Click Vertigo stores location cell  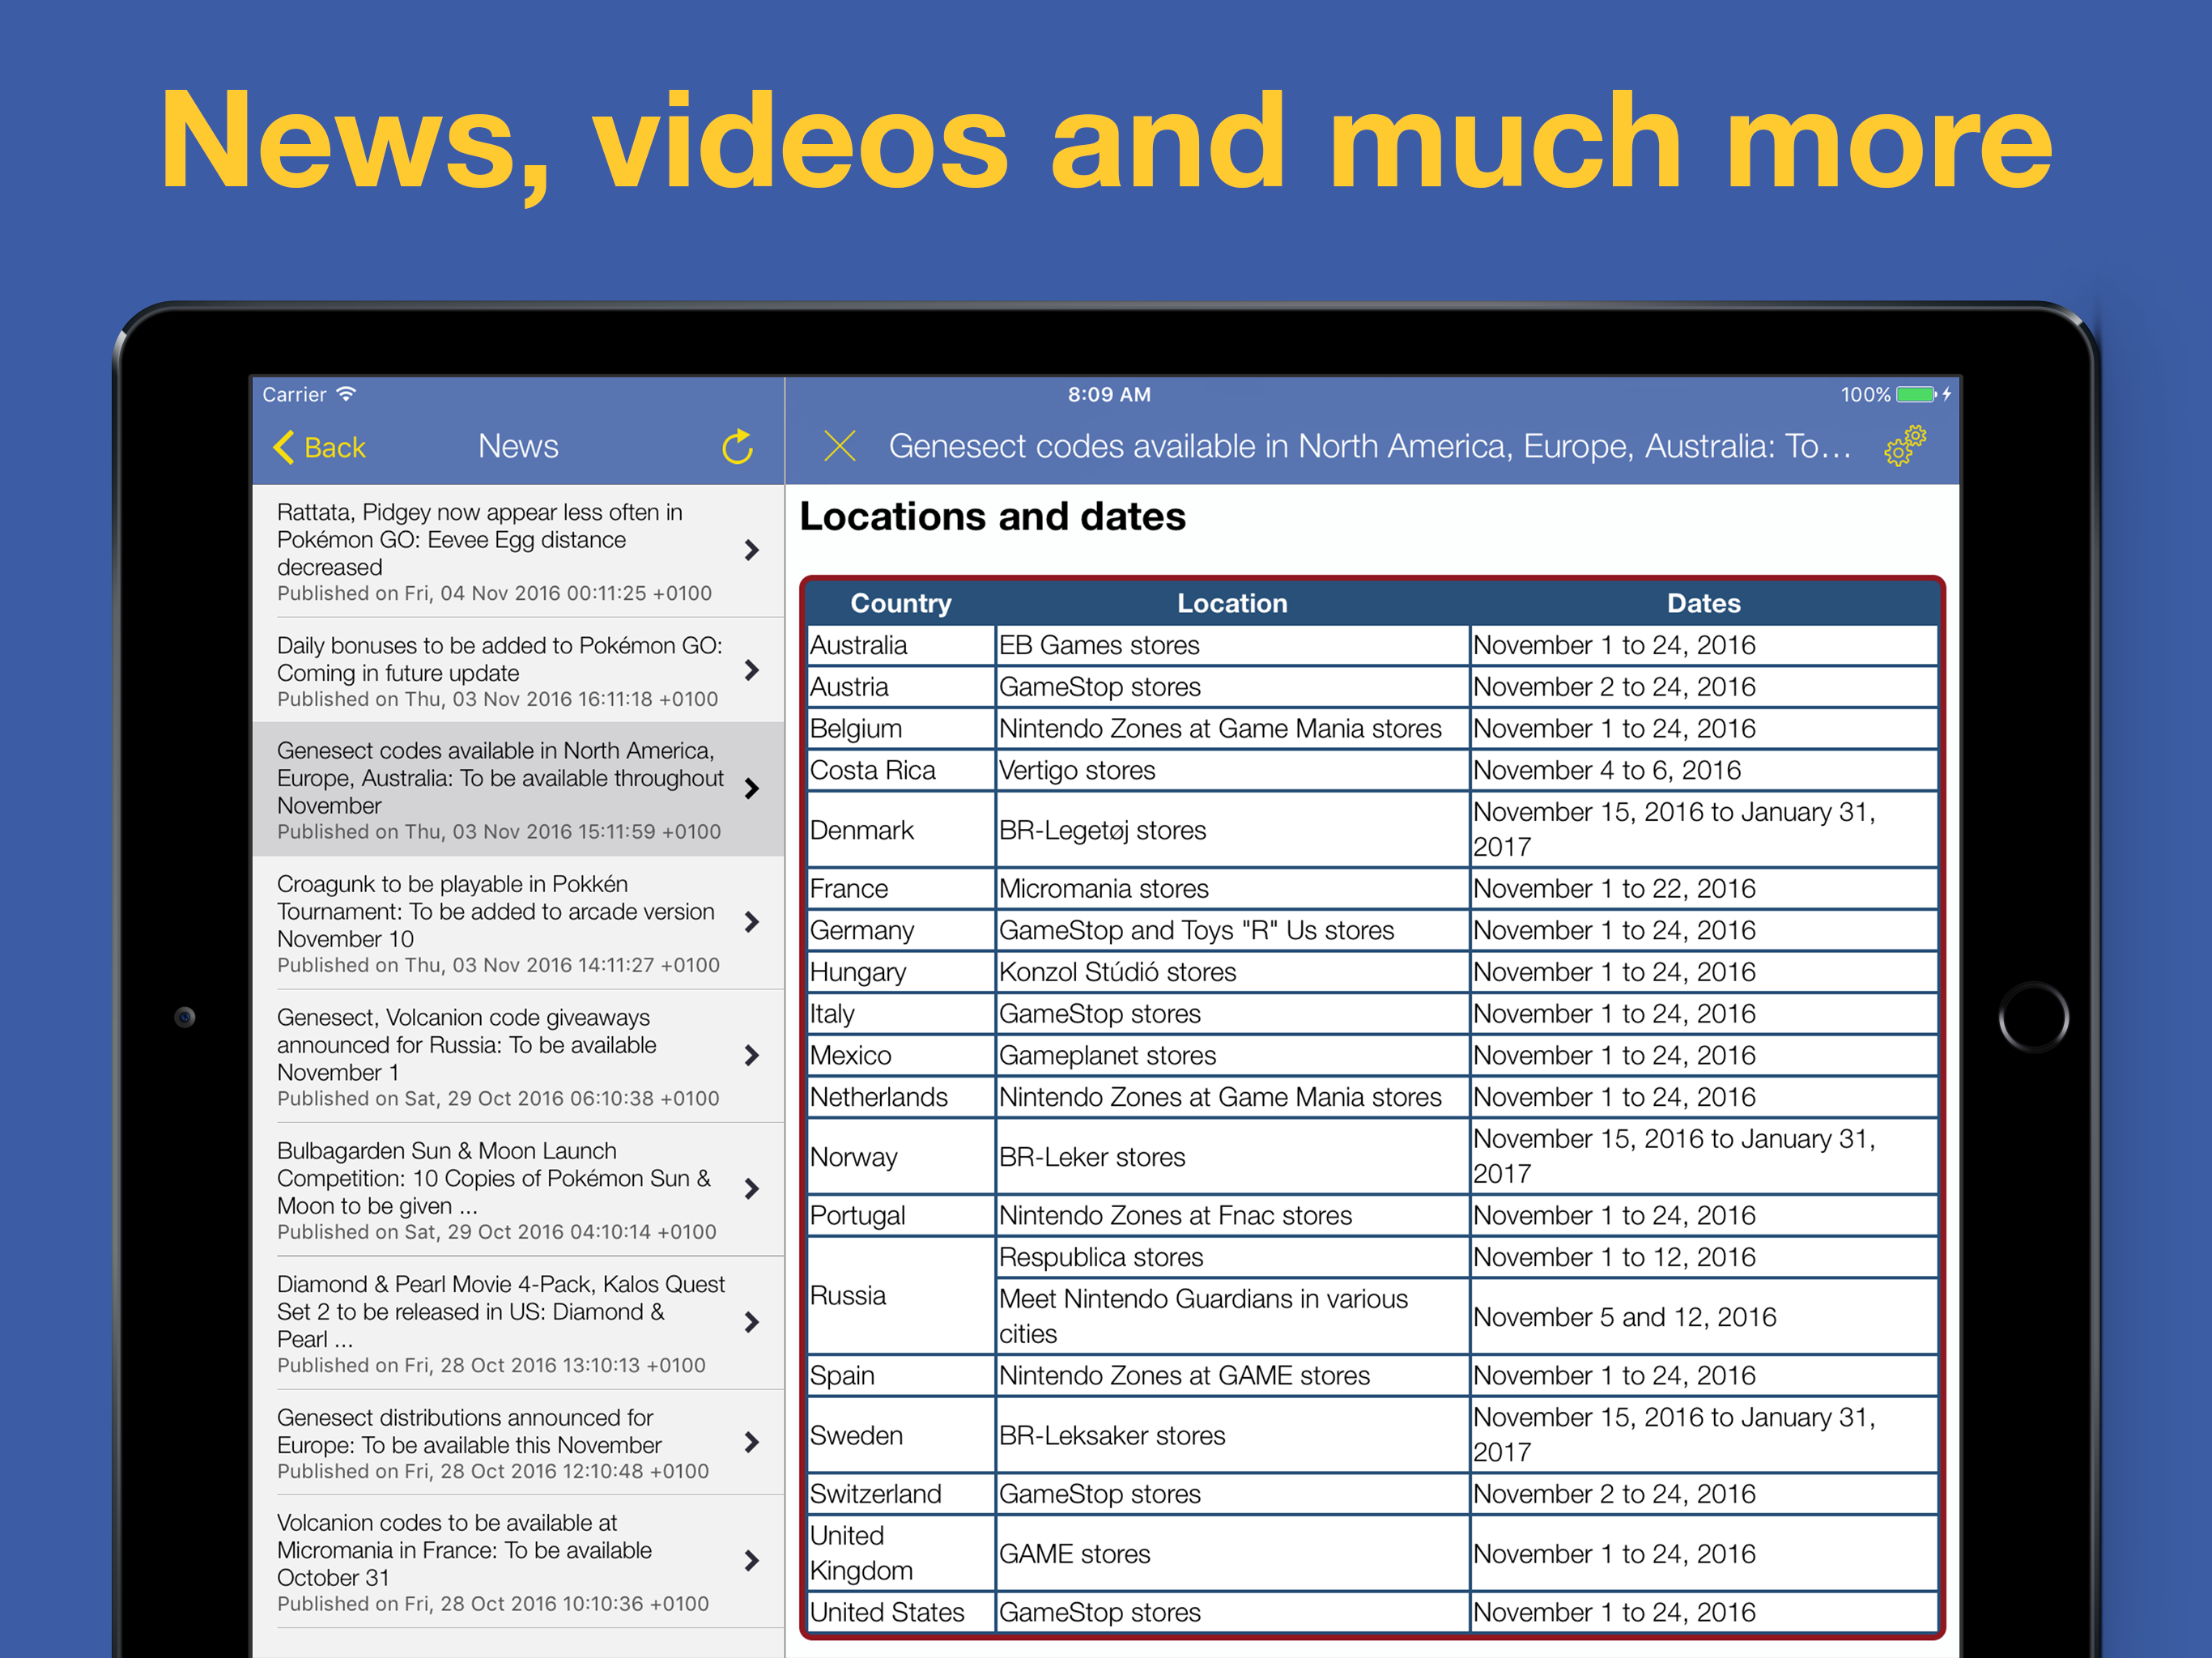1232,770
